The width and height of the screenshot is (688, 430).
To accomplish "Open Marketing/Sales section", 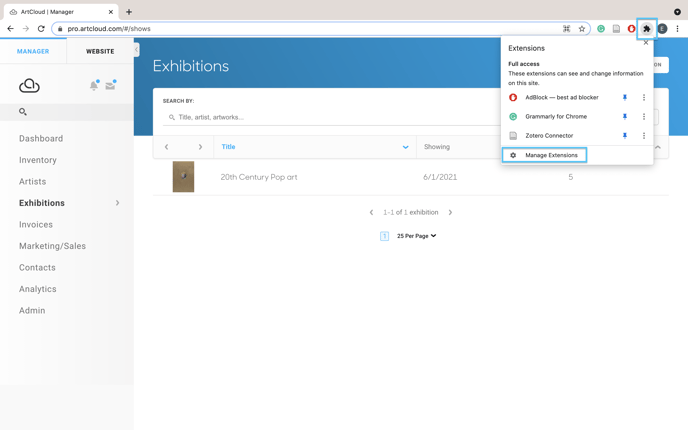I will point(52,246).
